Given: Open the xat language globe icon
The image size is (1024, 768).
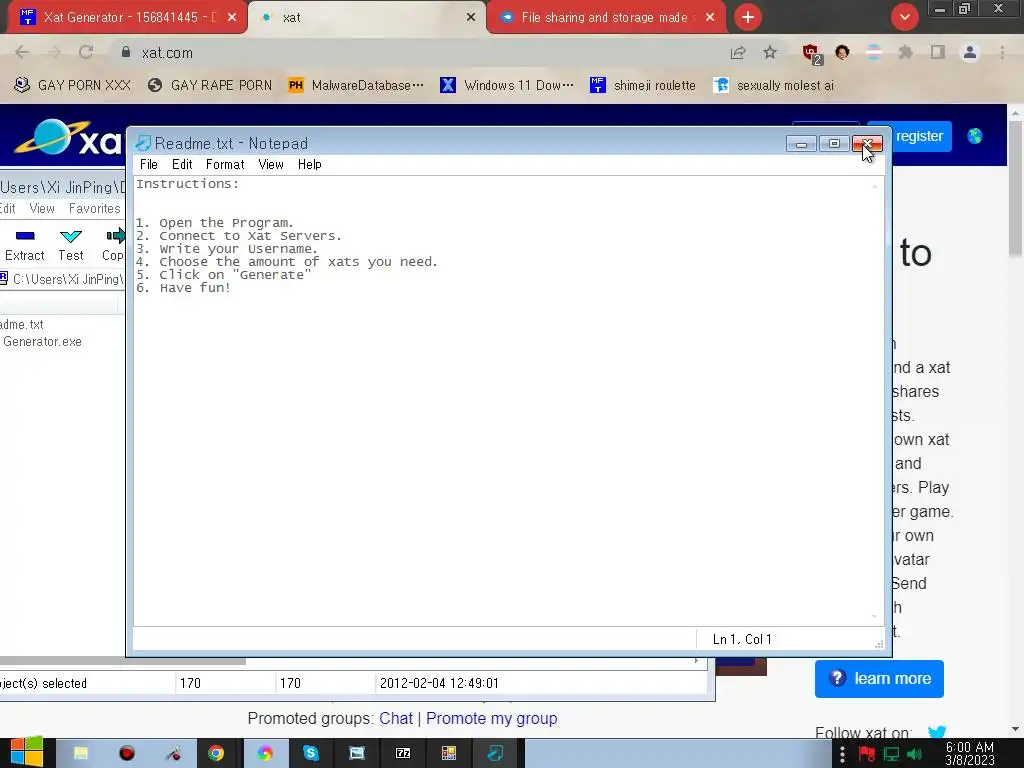Looking at the screenshot, I should point(975,136).
